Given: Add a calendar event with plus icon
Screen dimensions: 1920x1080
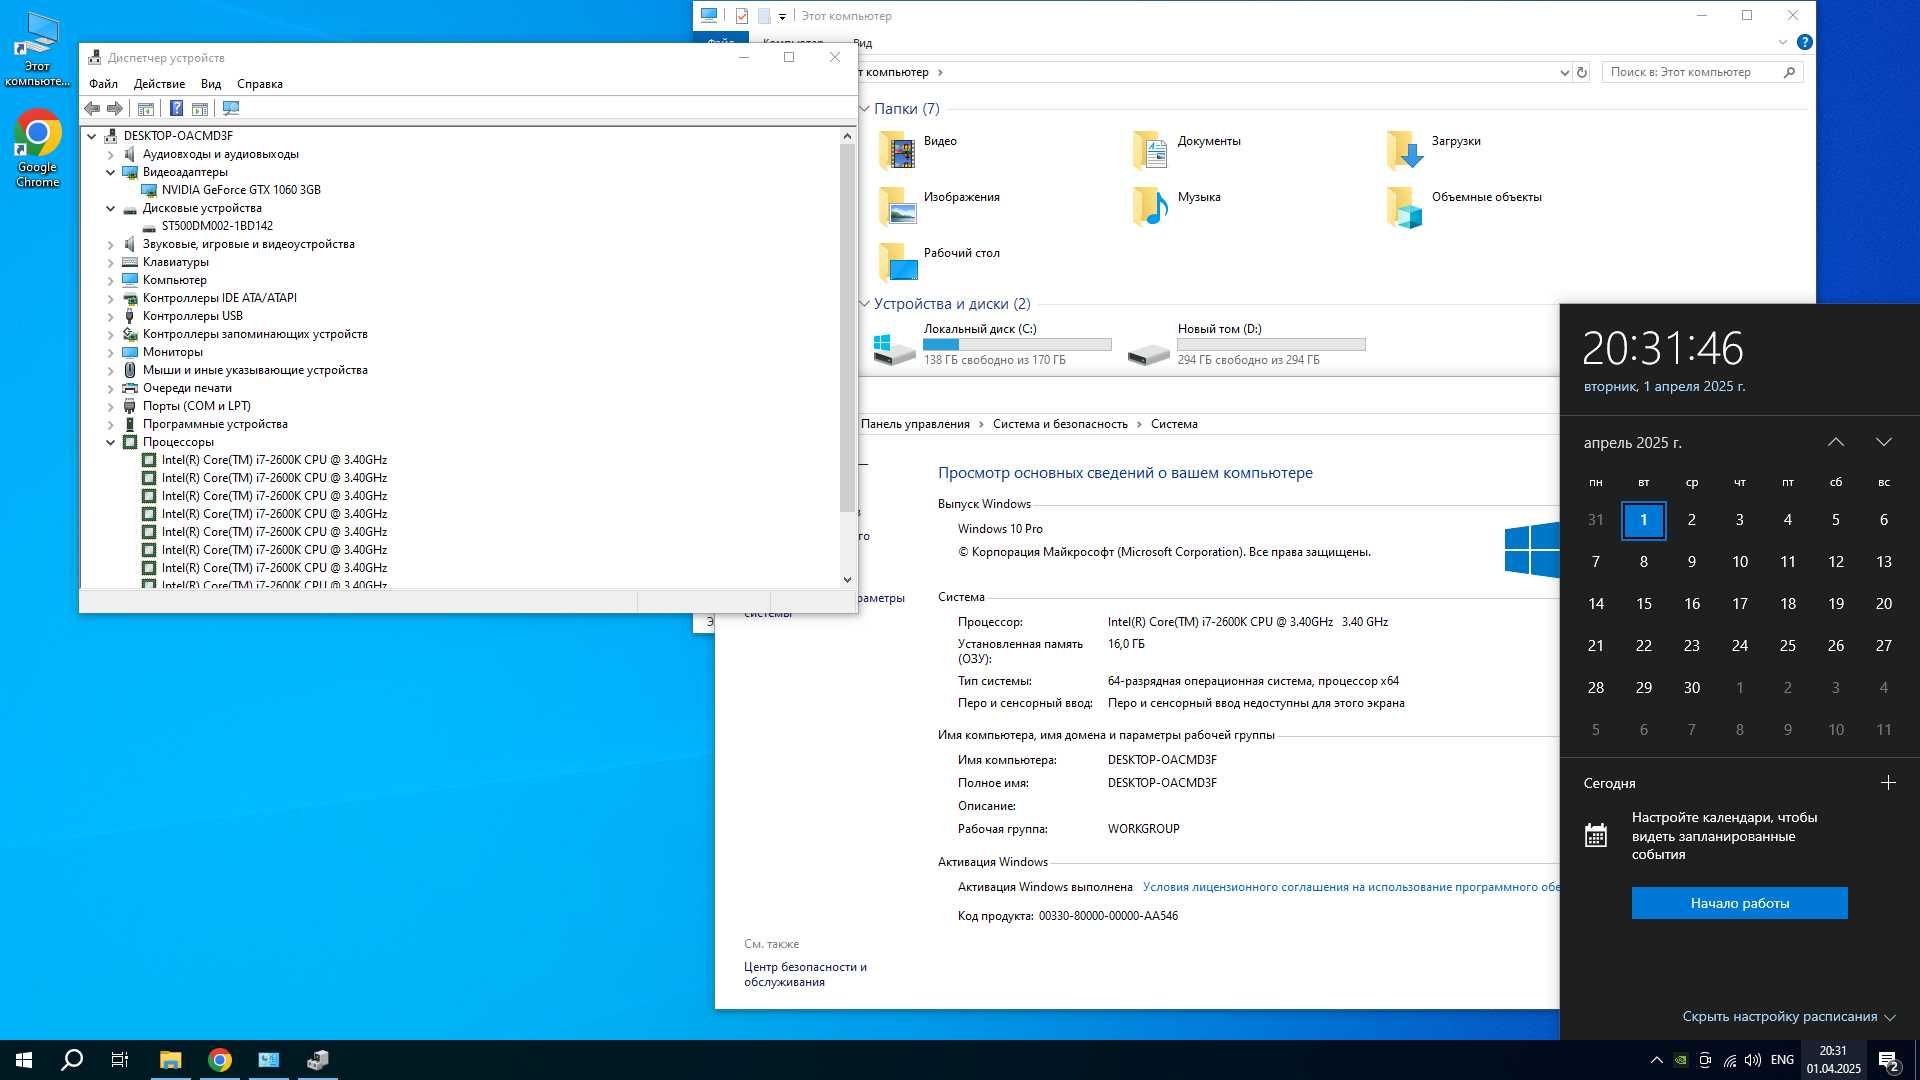Looking at the screenshot, I should tap(1888, 783).
